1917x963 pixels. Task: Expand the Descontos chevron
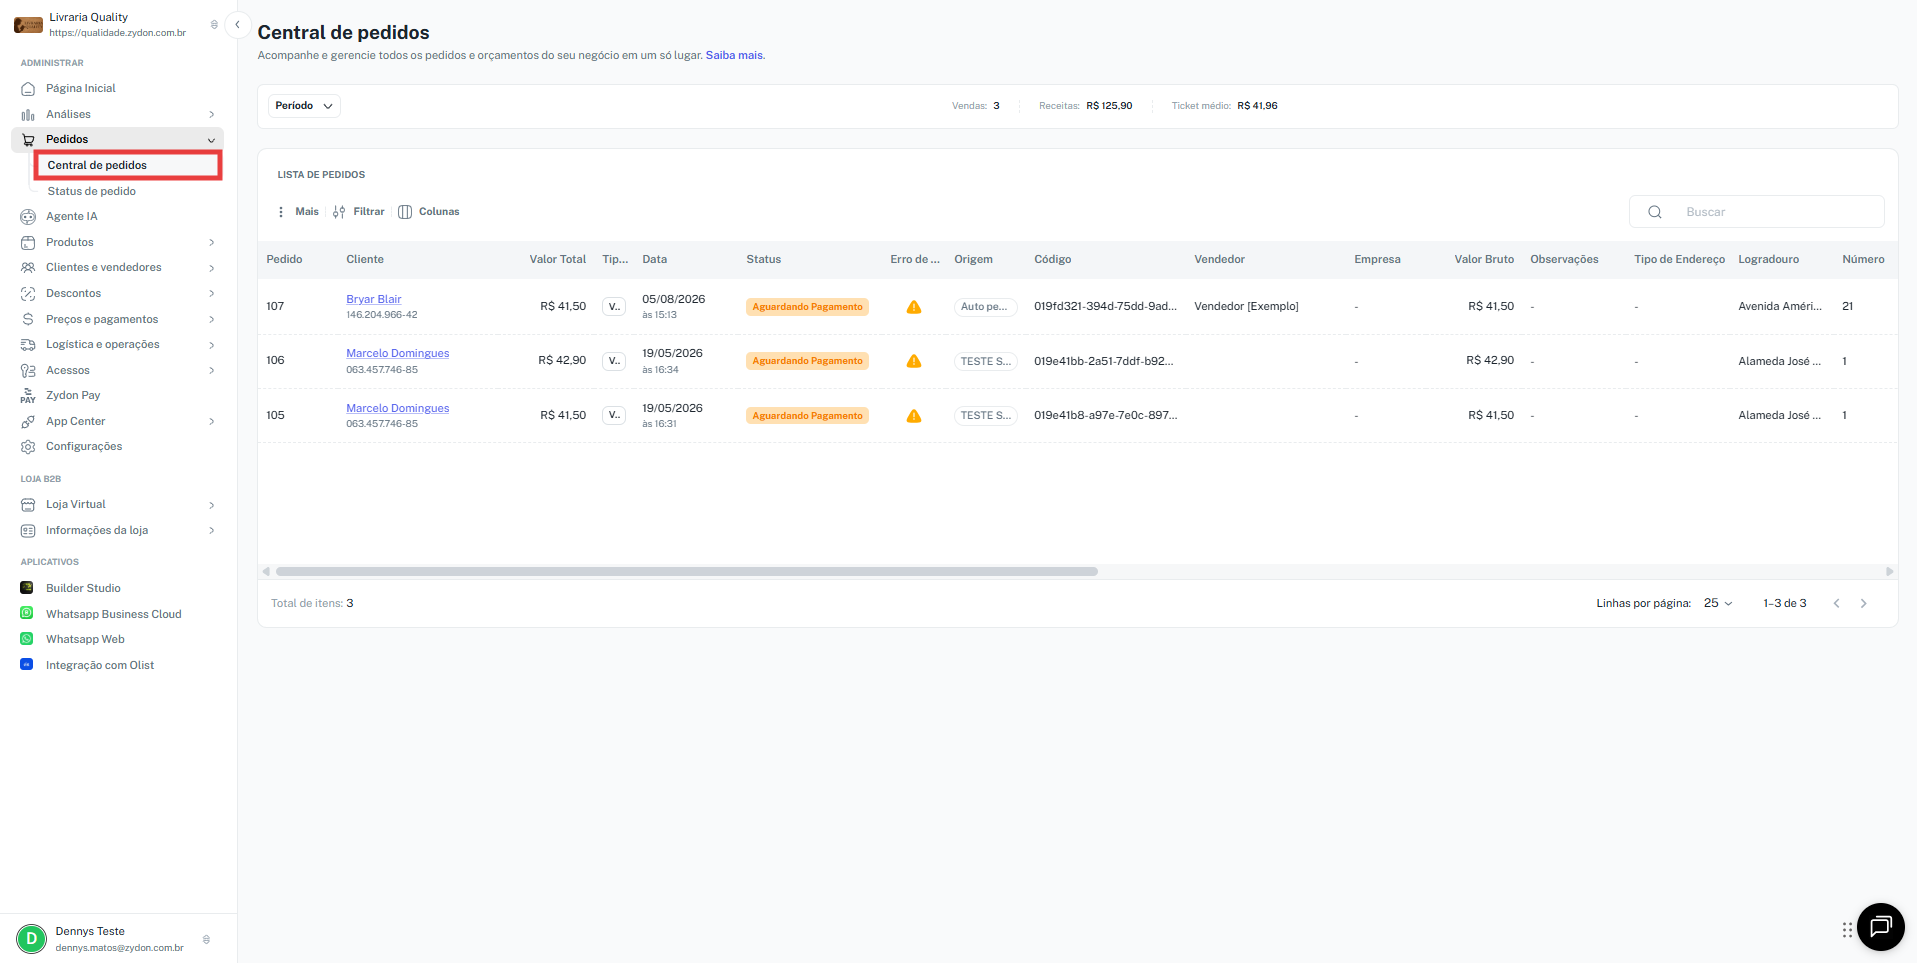click(x=211, y=294)
